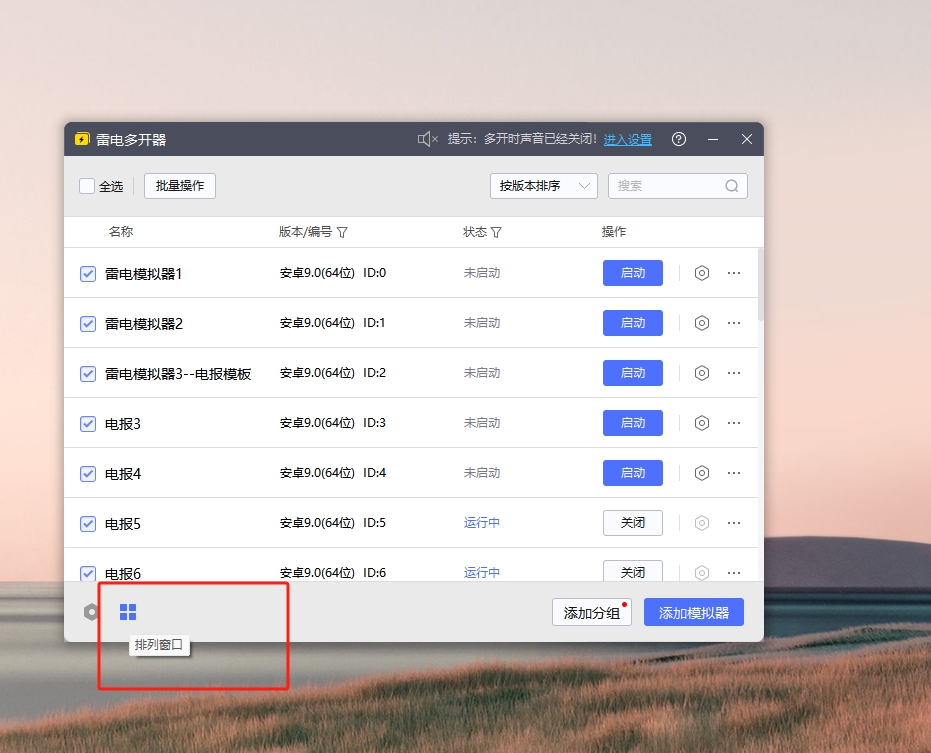Uncheck the 雷电模拟器2 checkbox

pos(87,322)
